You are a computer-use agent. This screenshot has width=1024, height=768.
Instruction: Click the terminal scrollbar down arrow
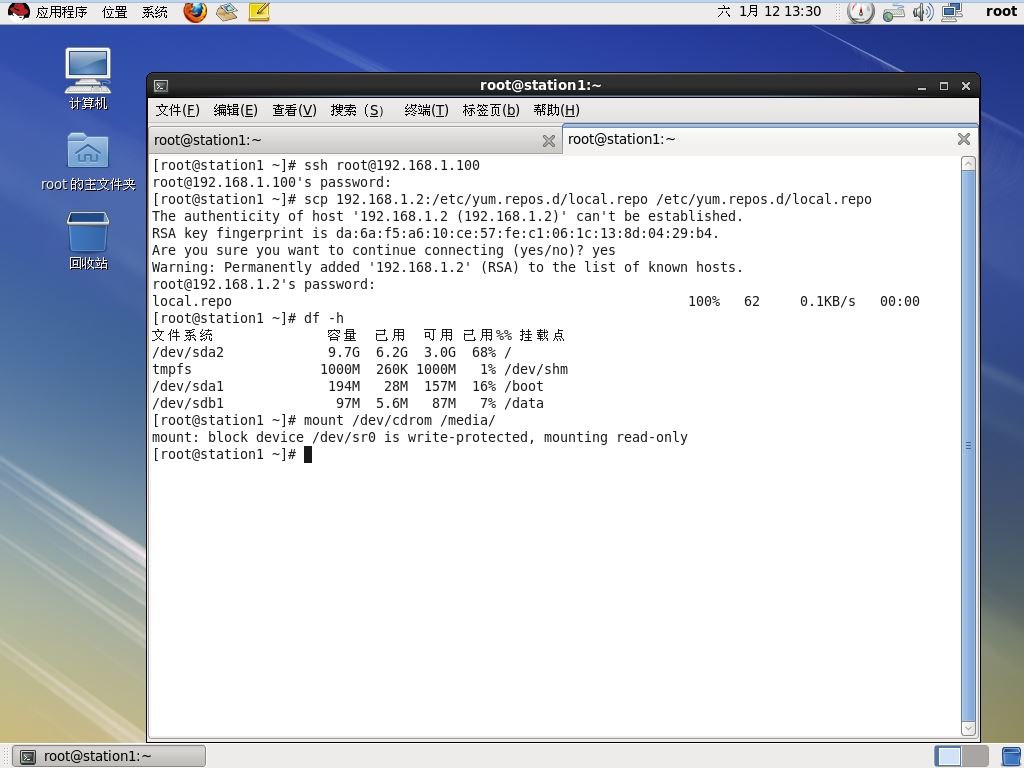(968, 728)
